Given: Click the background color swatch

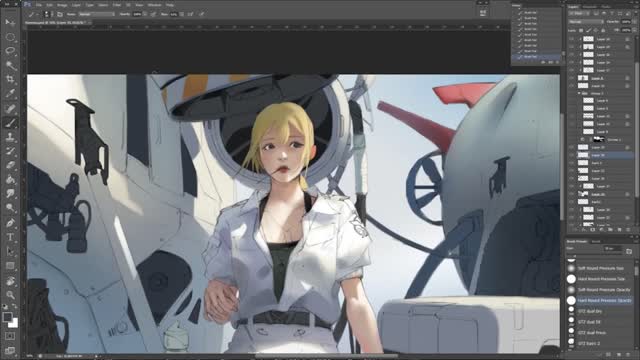Looking at the screenshot, I should coord(13,323).
